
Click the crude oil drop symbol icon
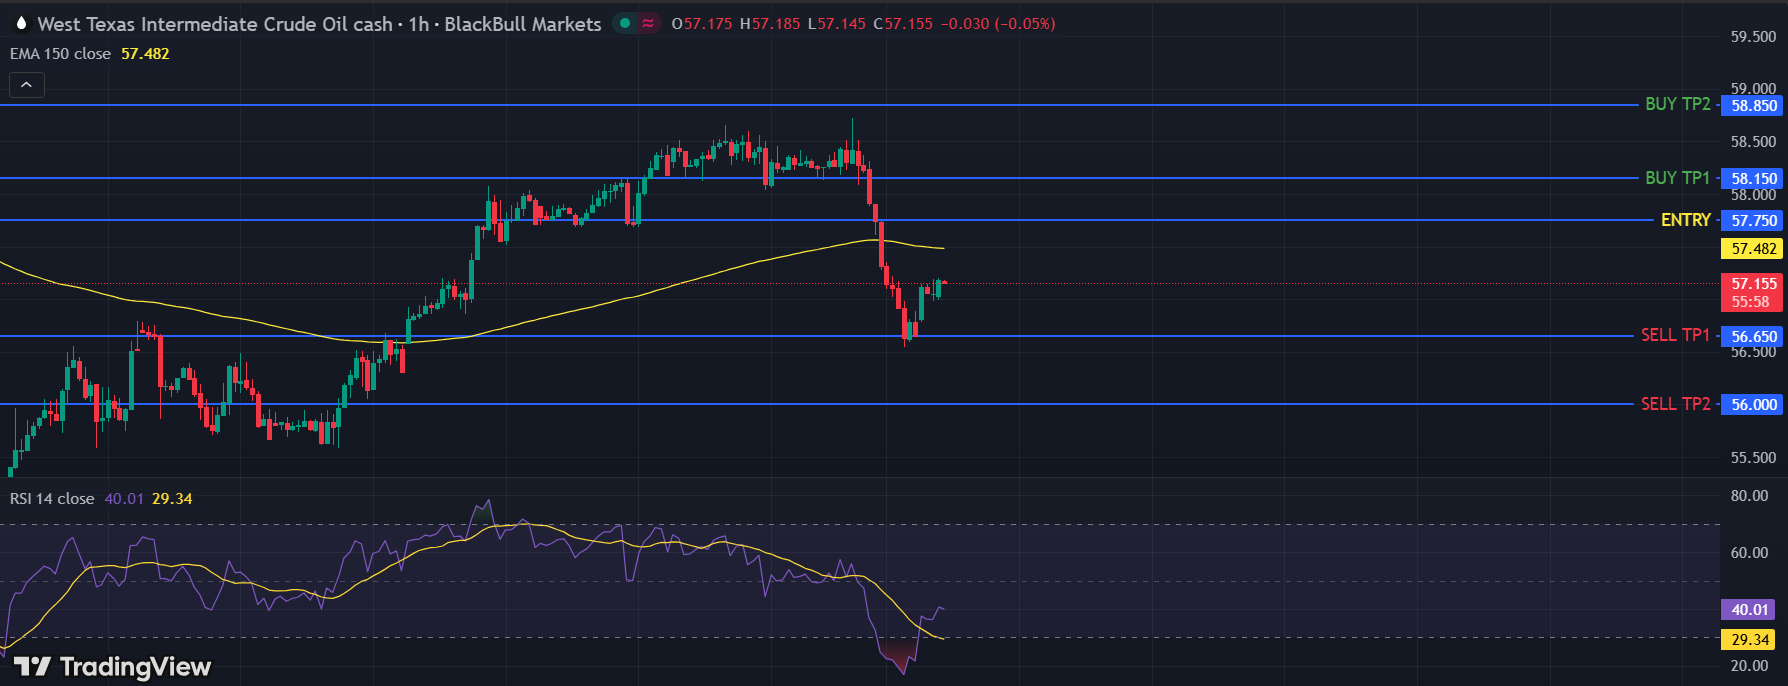coord(21,24)
